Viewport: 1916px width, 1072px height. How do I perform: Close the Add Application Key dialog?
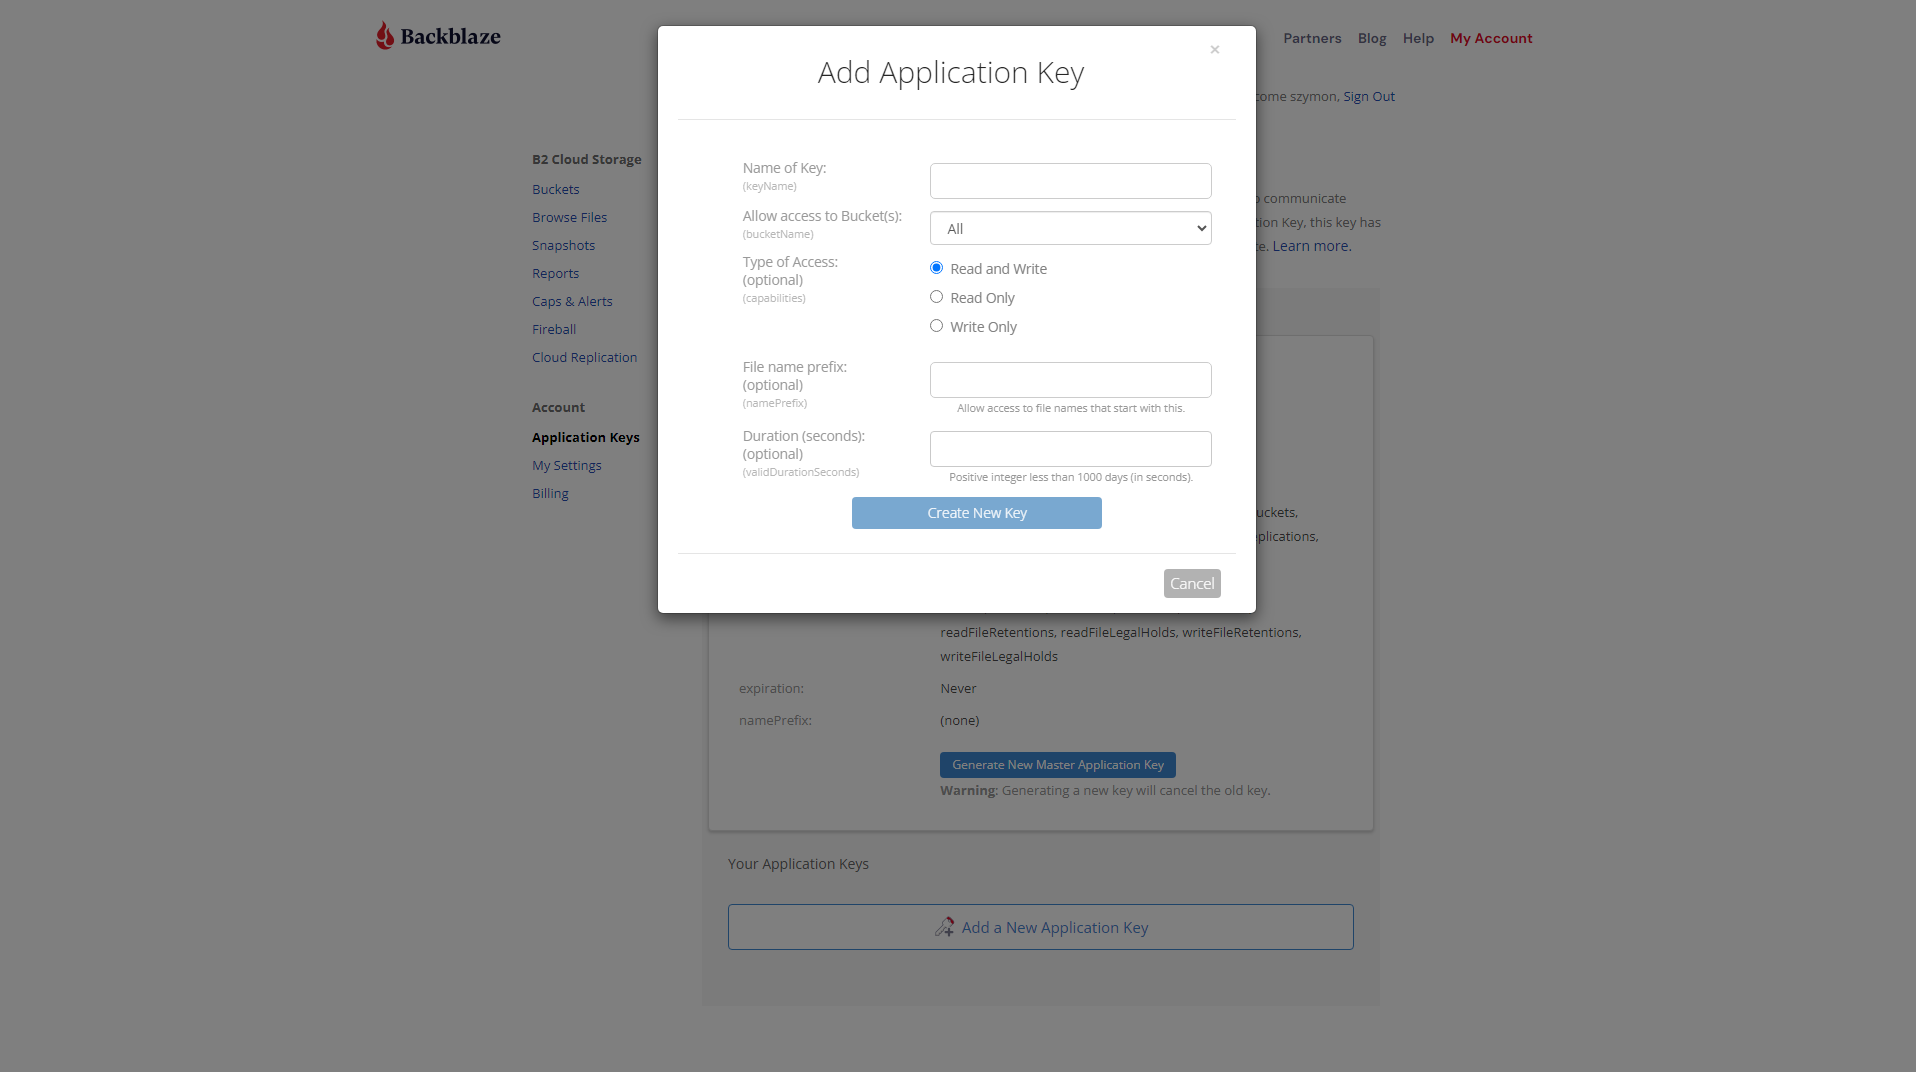pyautogui.click(x=1214, y=50)
